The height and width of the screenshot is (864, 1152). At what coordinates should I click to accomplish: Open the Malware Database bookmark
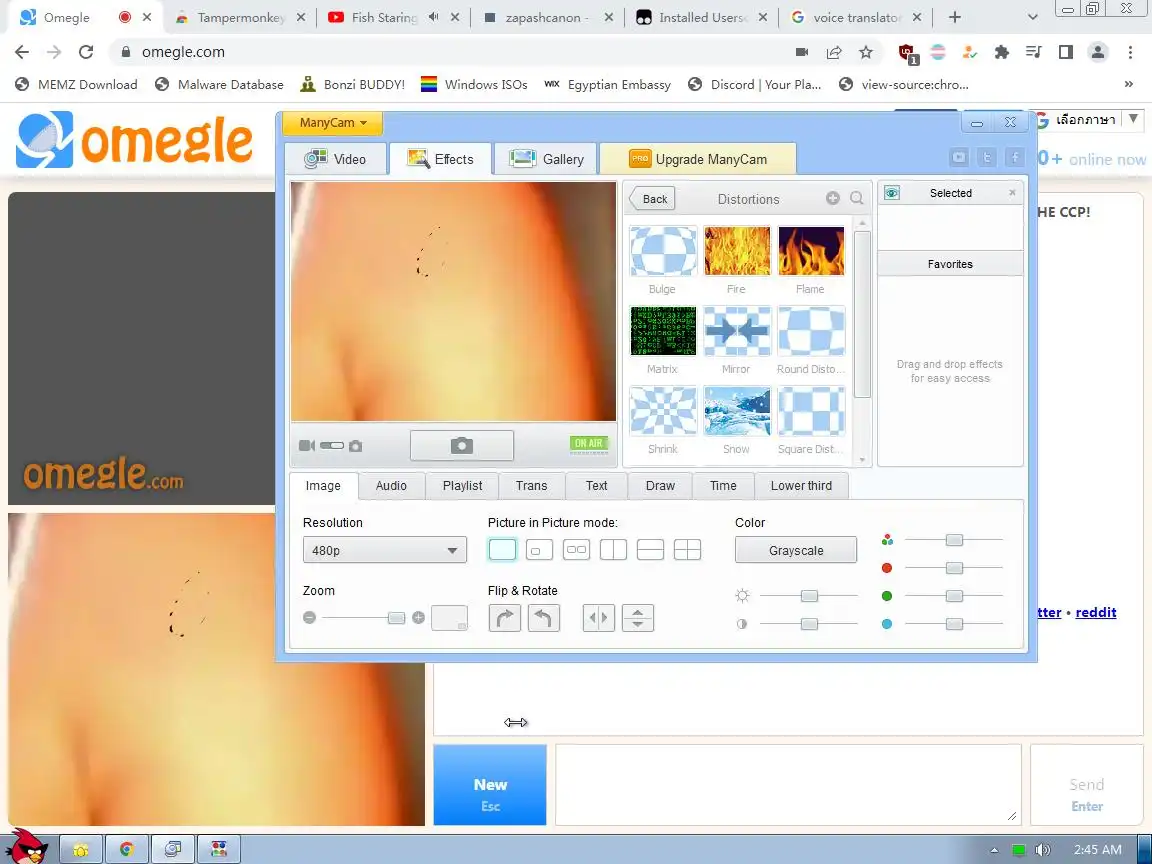[219, 84]
